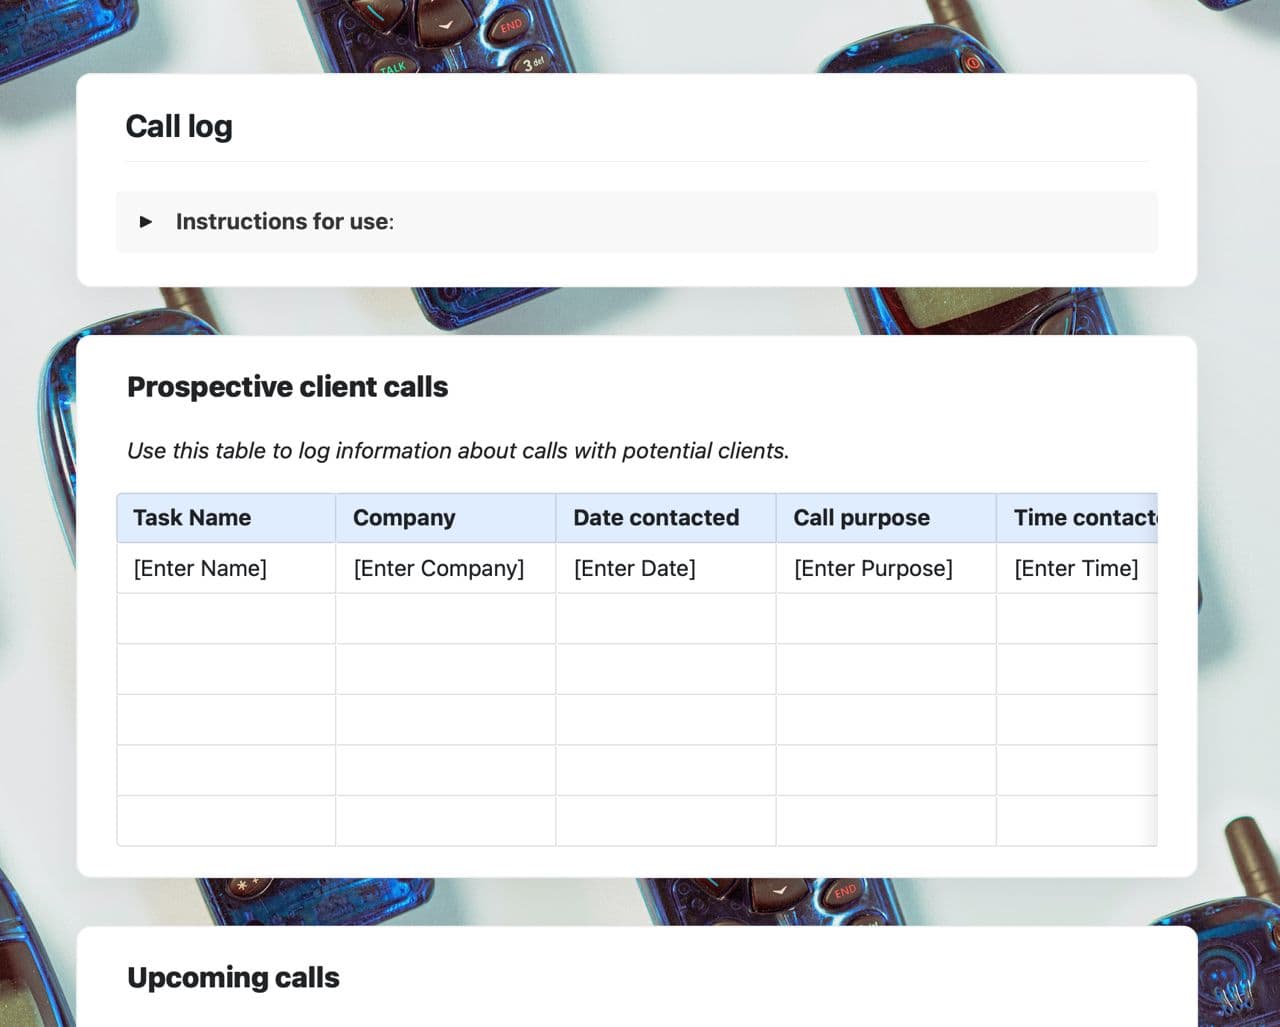1280x1027 pixels.
Task: Select the Company column header
Action: (404, 518)
